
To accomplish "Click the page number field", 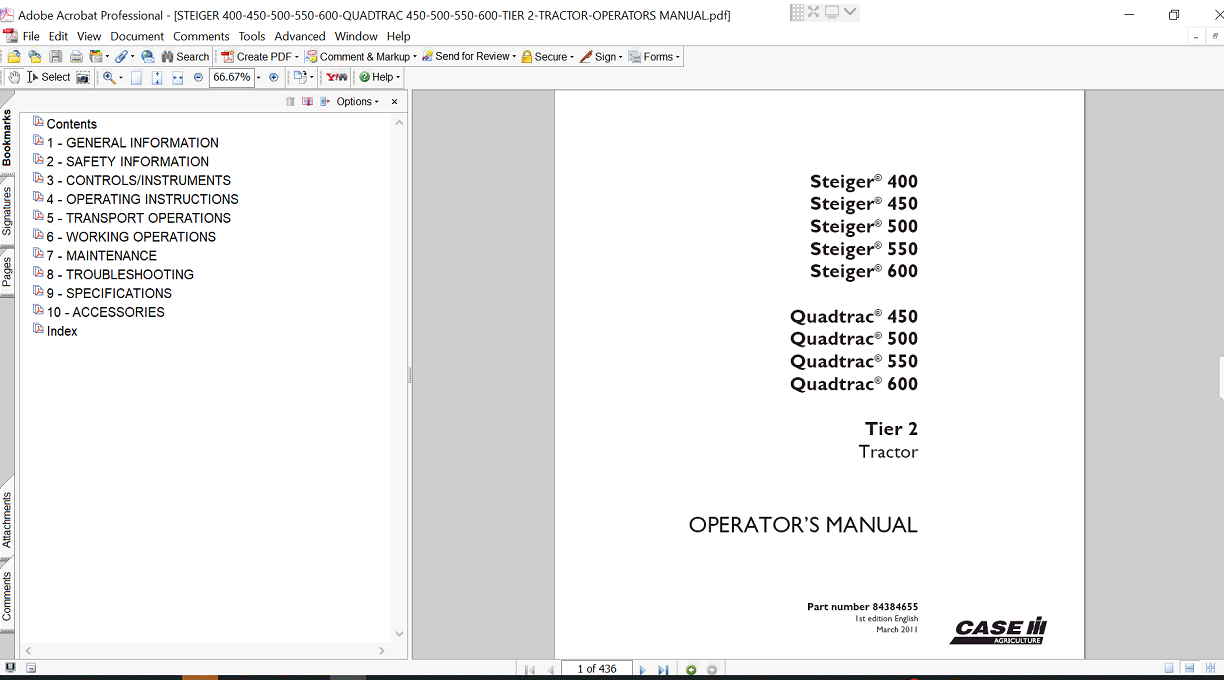I will 597,669.
